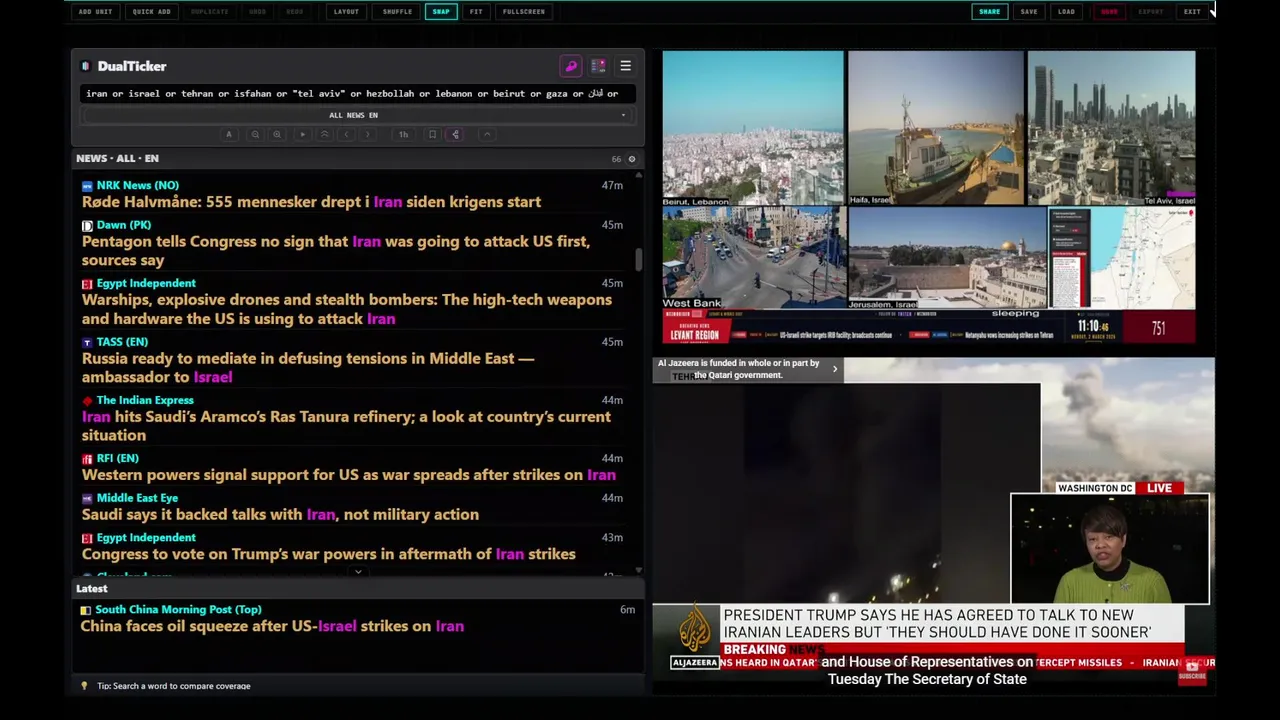1280x720 pixels.
Task: Collapse the ticker controls with up chevron
Action: pos(487,134)
